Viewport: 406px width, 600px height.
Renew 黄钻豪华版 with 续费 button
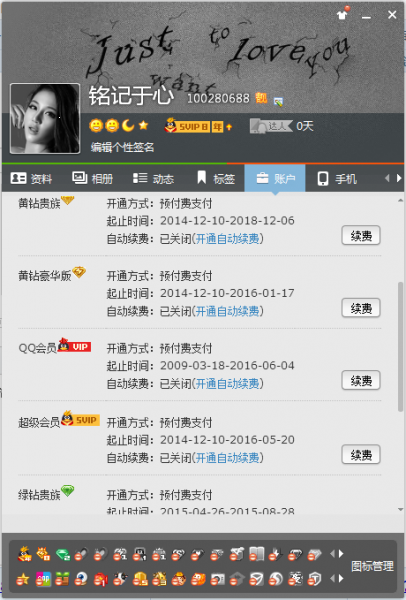click(x=361, y=308)
